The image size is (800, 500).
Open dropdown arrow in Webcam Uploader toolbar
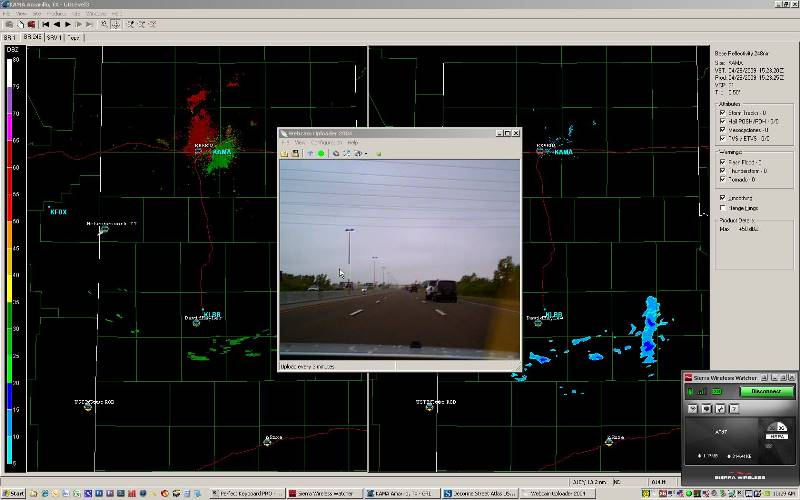point(366,154)
